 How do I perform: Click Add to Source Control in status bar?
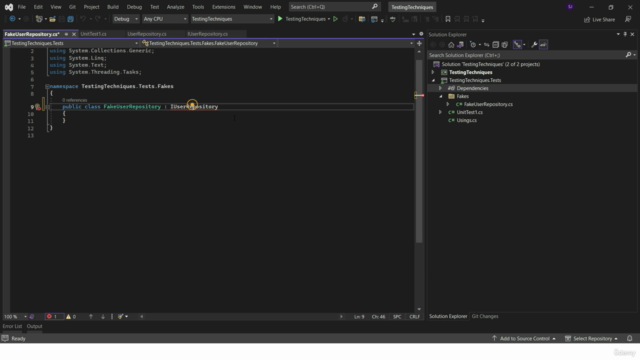(x=524, y=339)
